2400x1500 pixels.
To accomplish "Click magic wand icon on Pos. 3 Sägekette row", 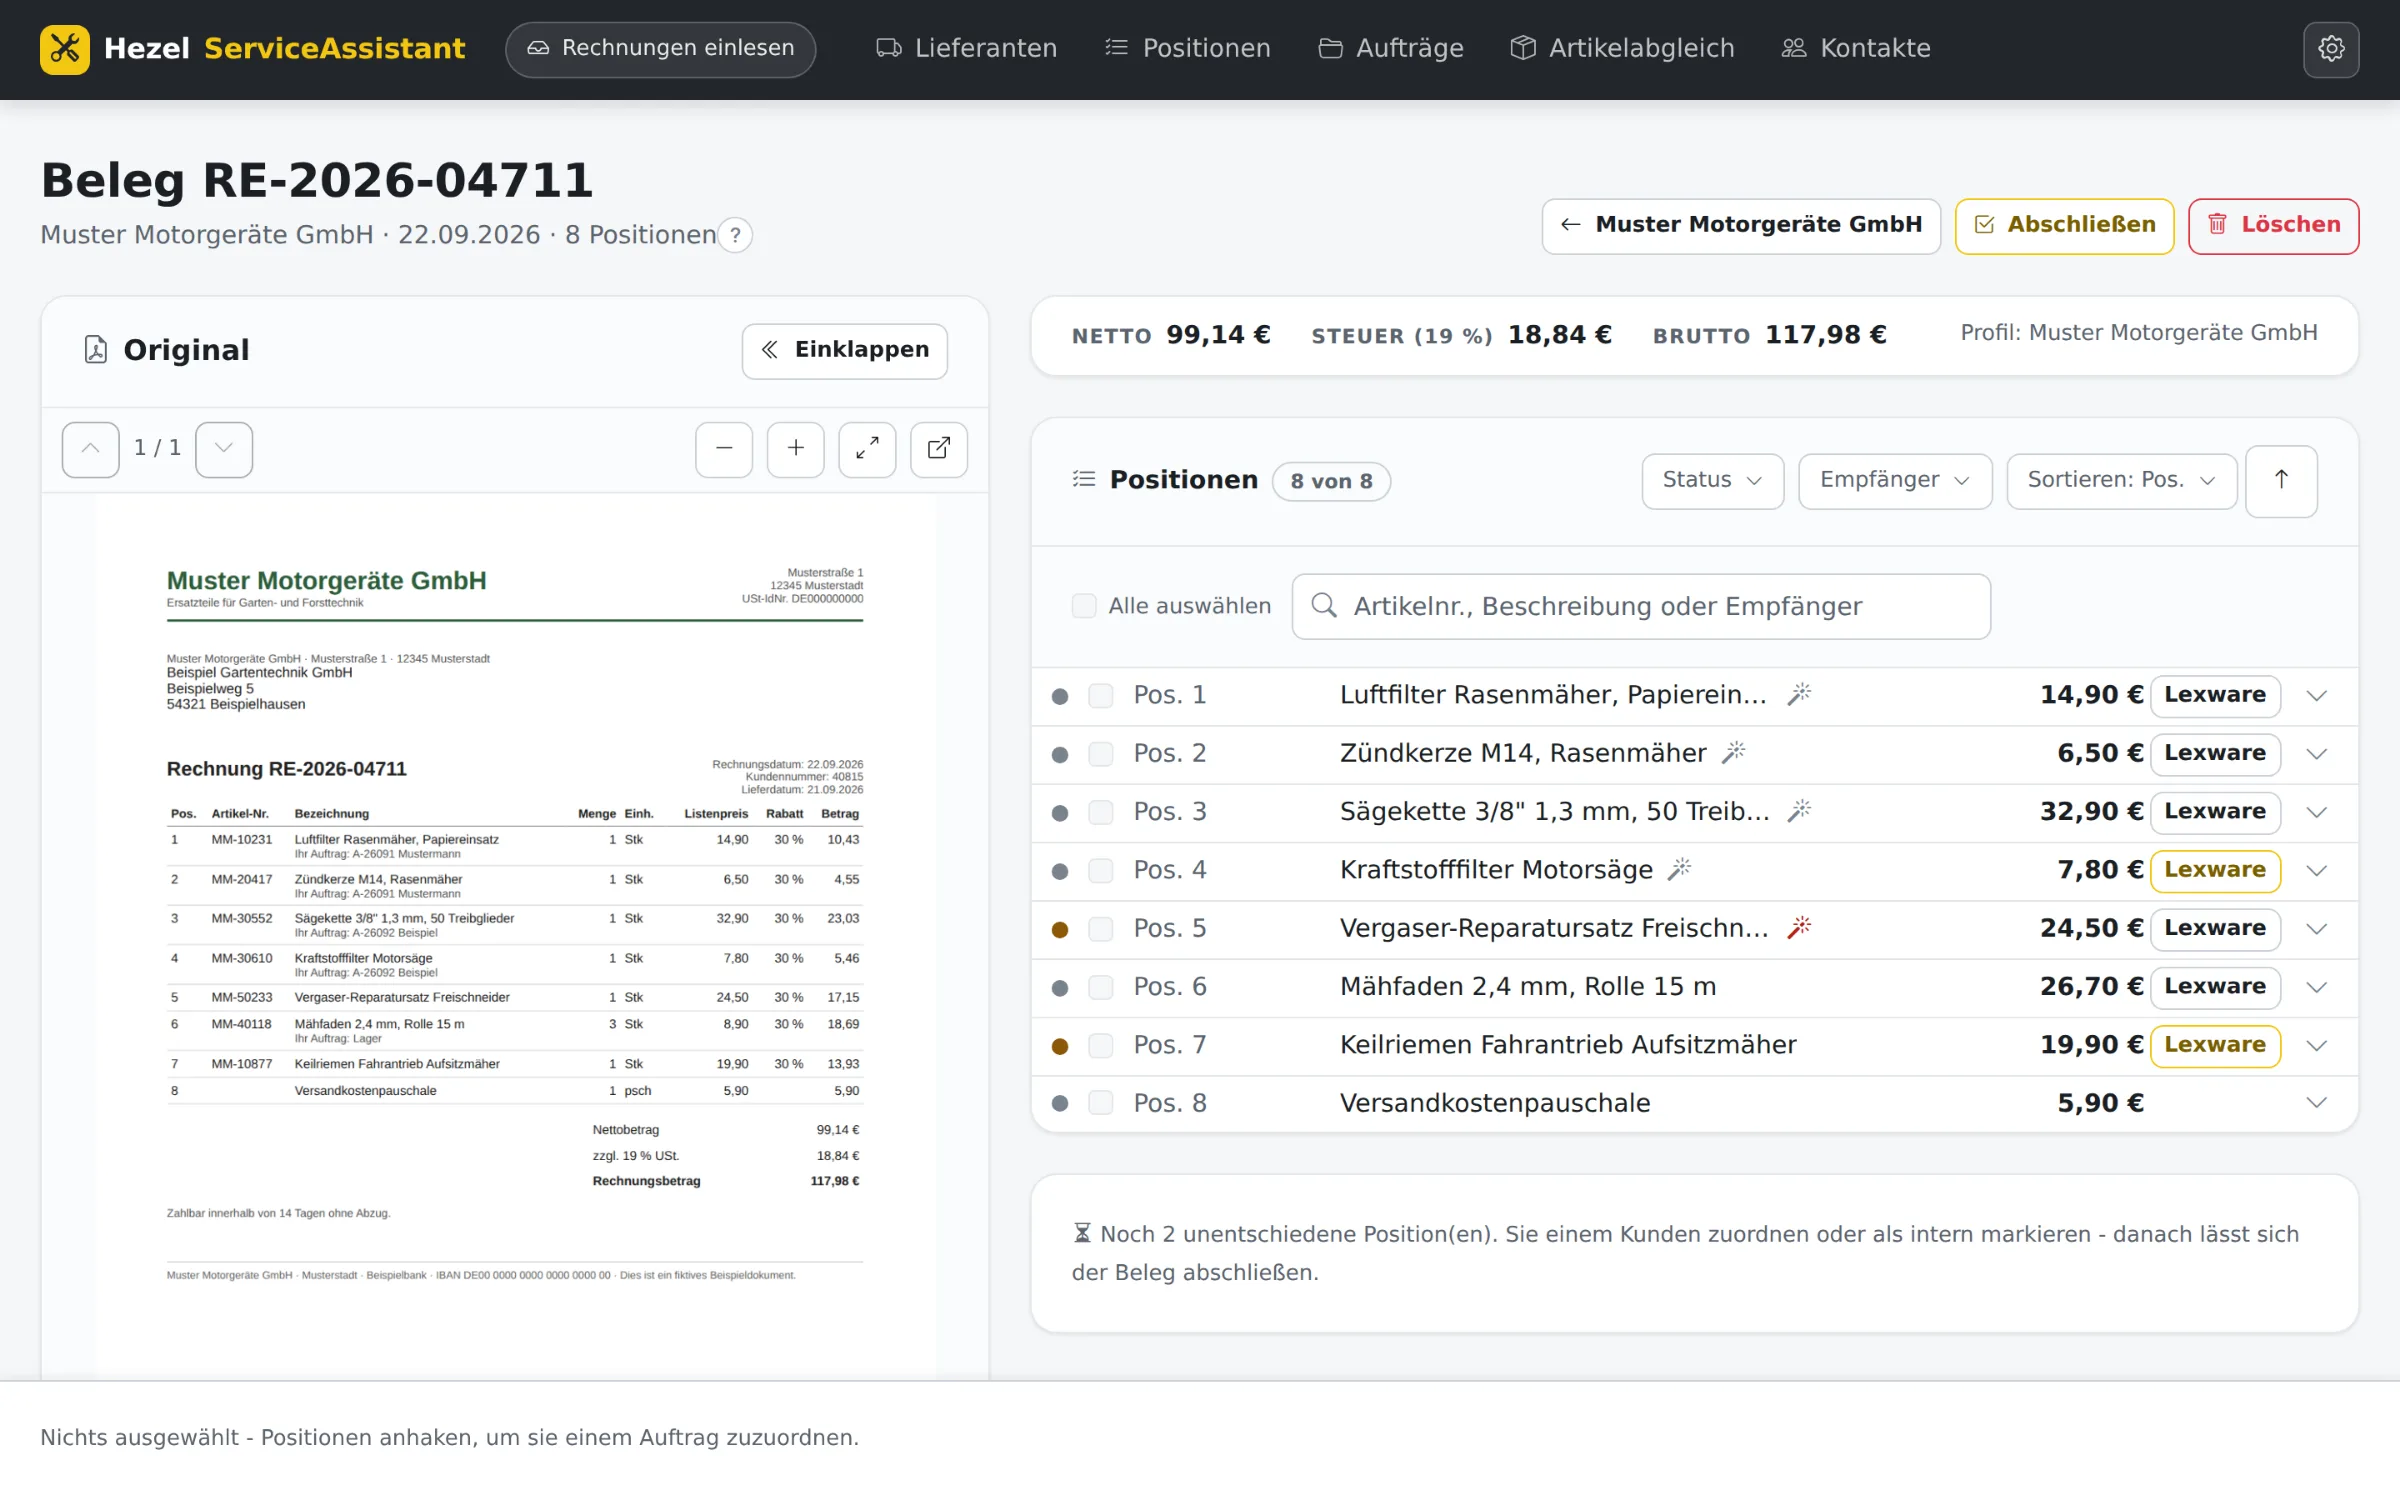I will click(1800, 811).
